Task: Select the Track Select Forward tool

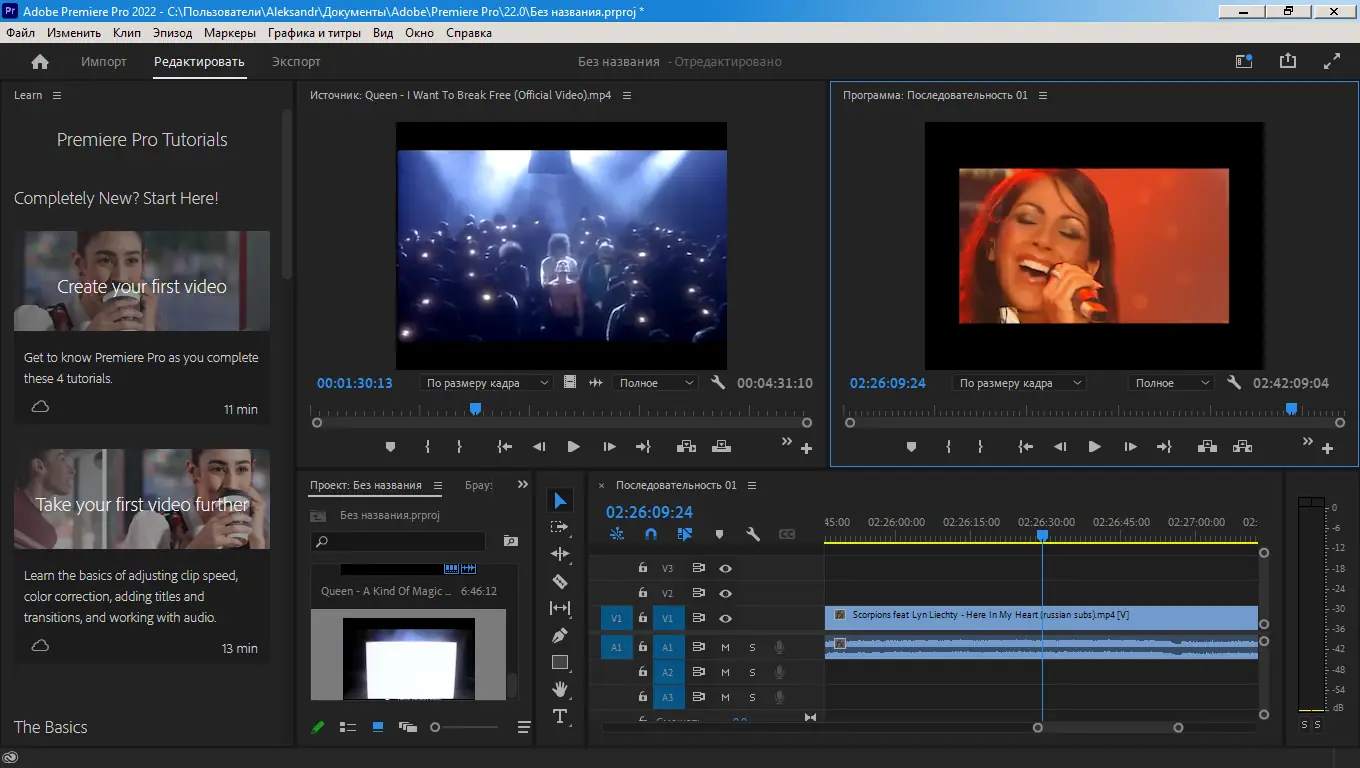Action: coord(560,526)
